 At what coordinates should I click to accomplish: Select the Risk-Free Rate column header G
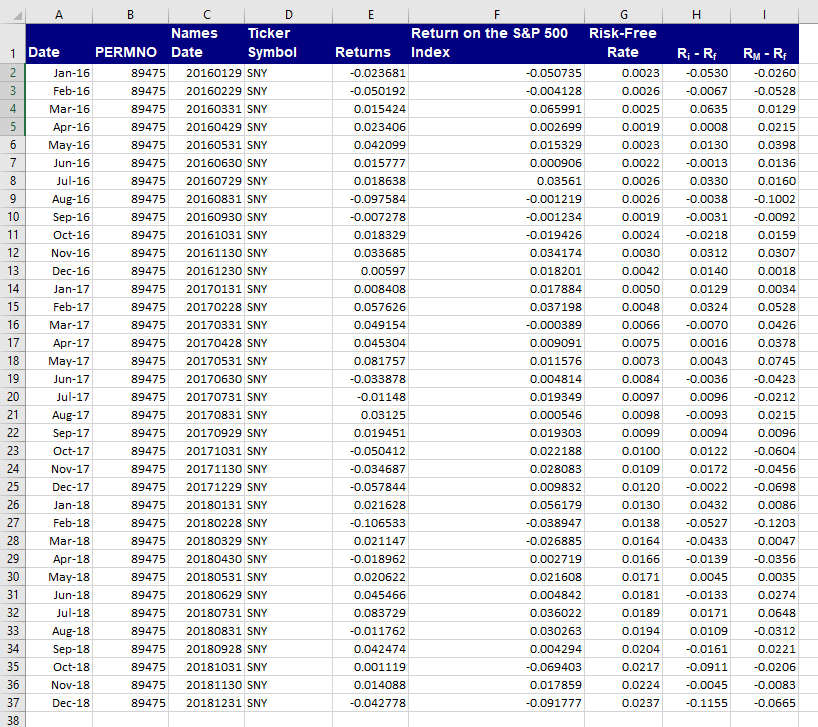[623, 14]
